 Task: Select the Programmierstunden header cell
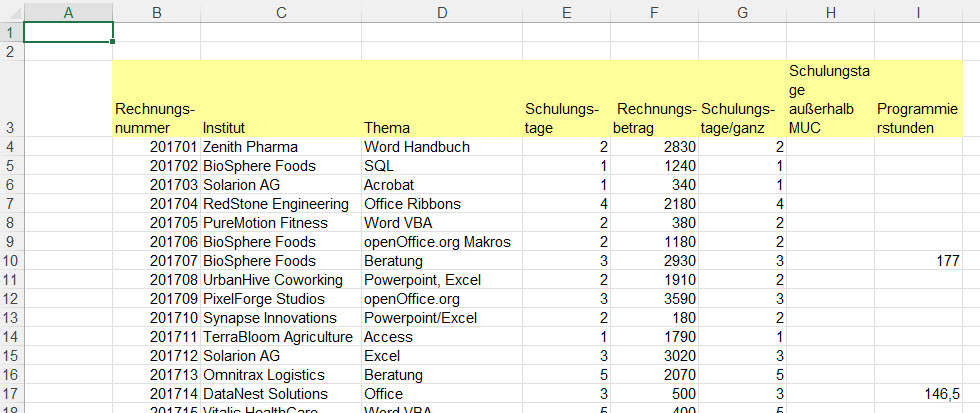tap(917, 118)
